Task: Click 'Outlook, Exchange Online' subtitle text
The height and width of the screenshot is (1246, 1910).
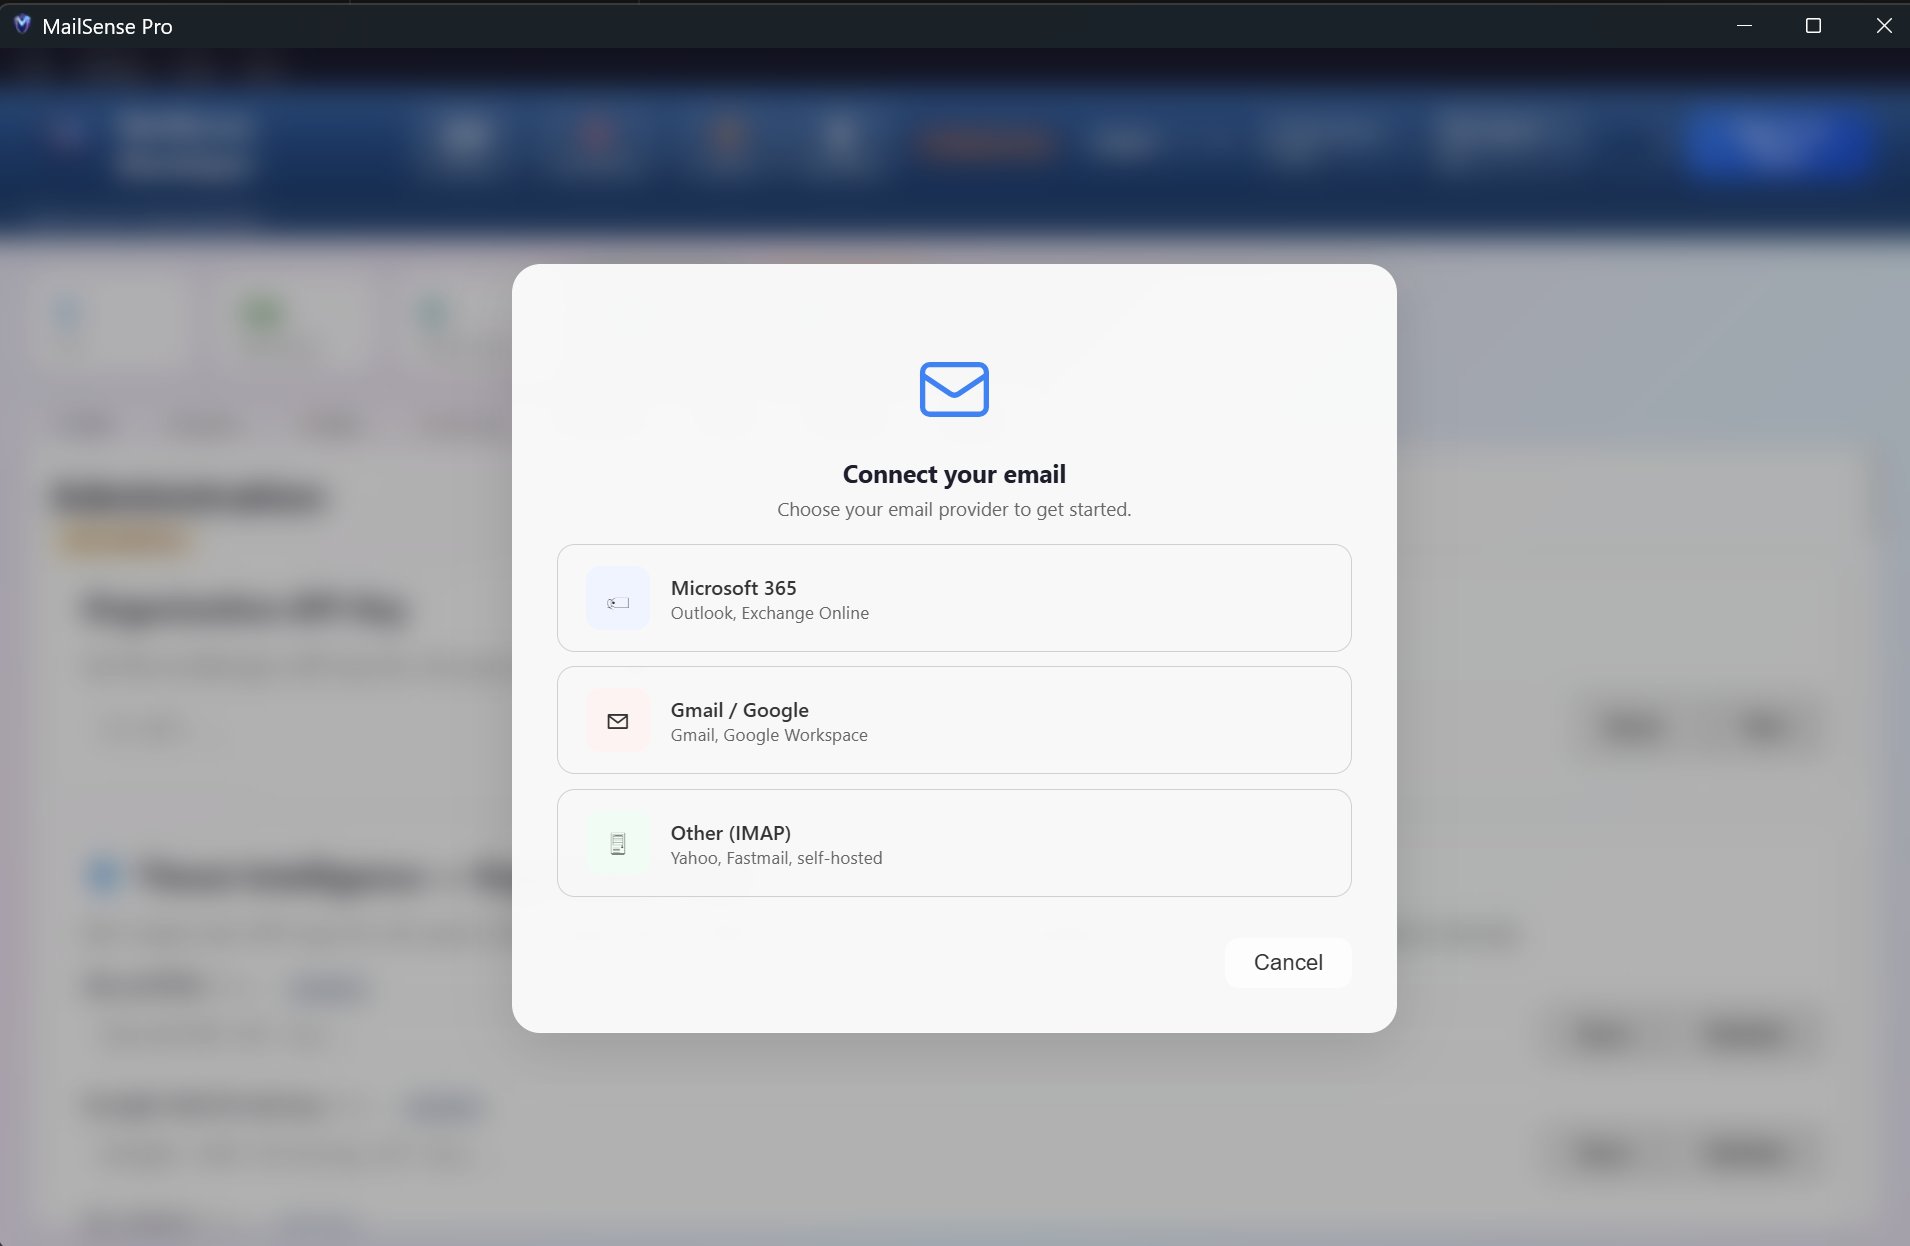Action: tap(769, 613)
